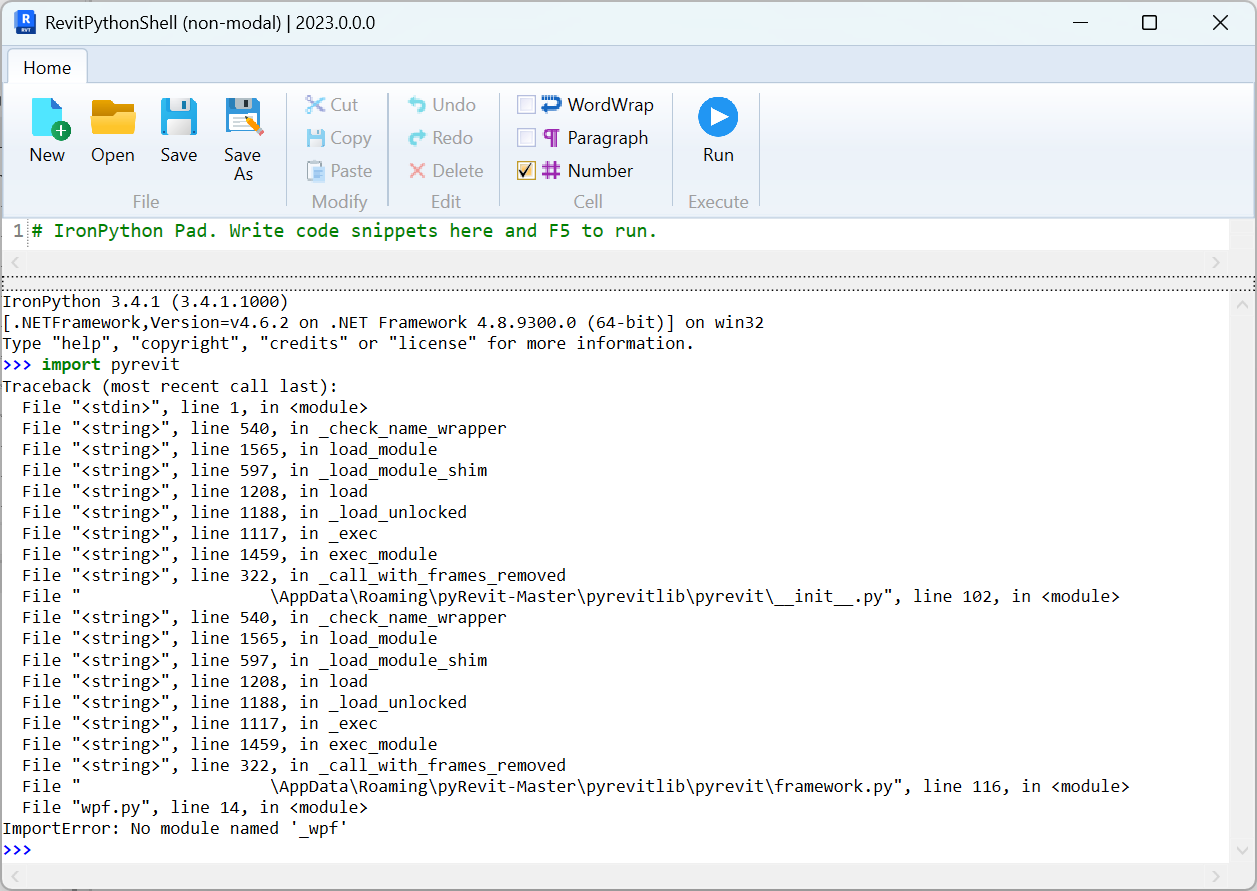Click the .NETFramework version info line
Image resolution: width=1257 pixels, height=891 pixels.
point(383,322)
